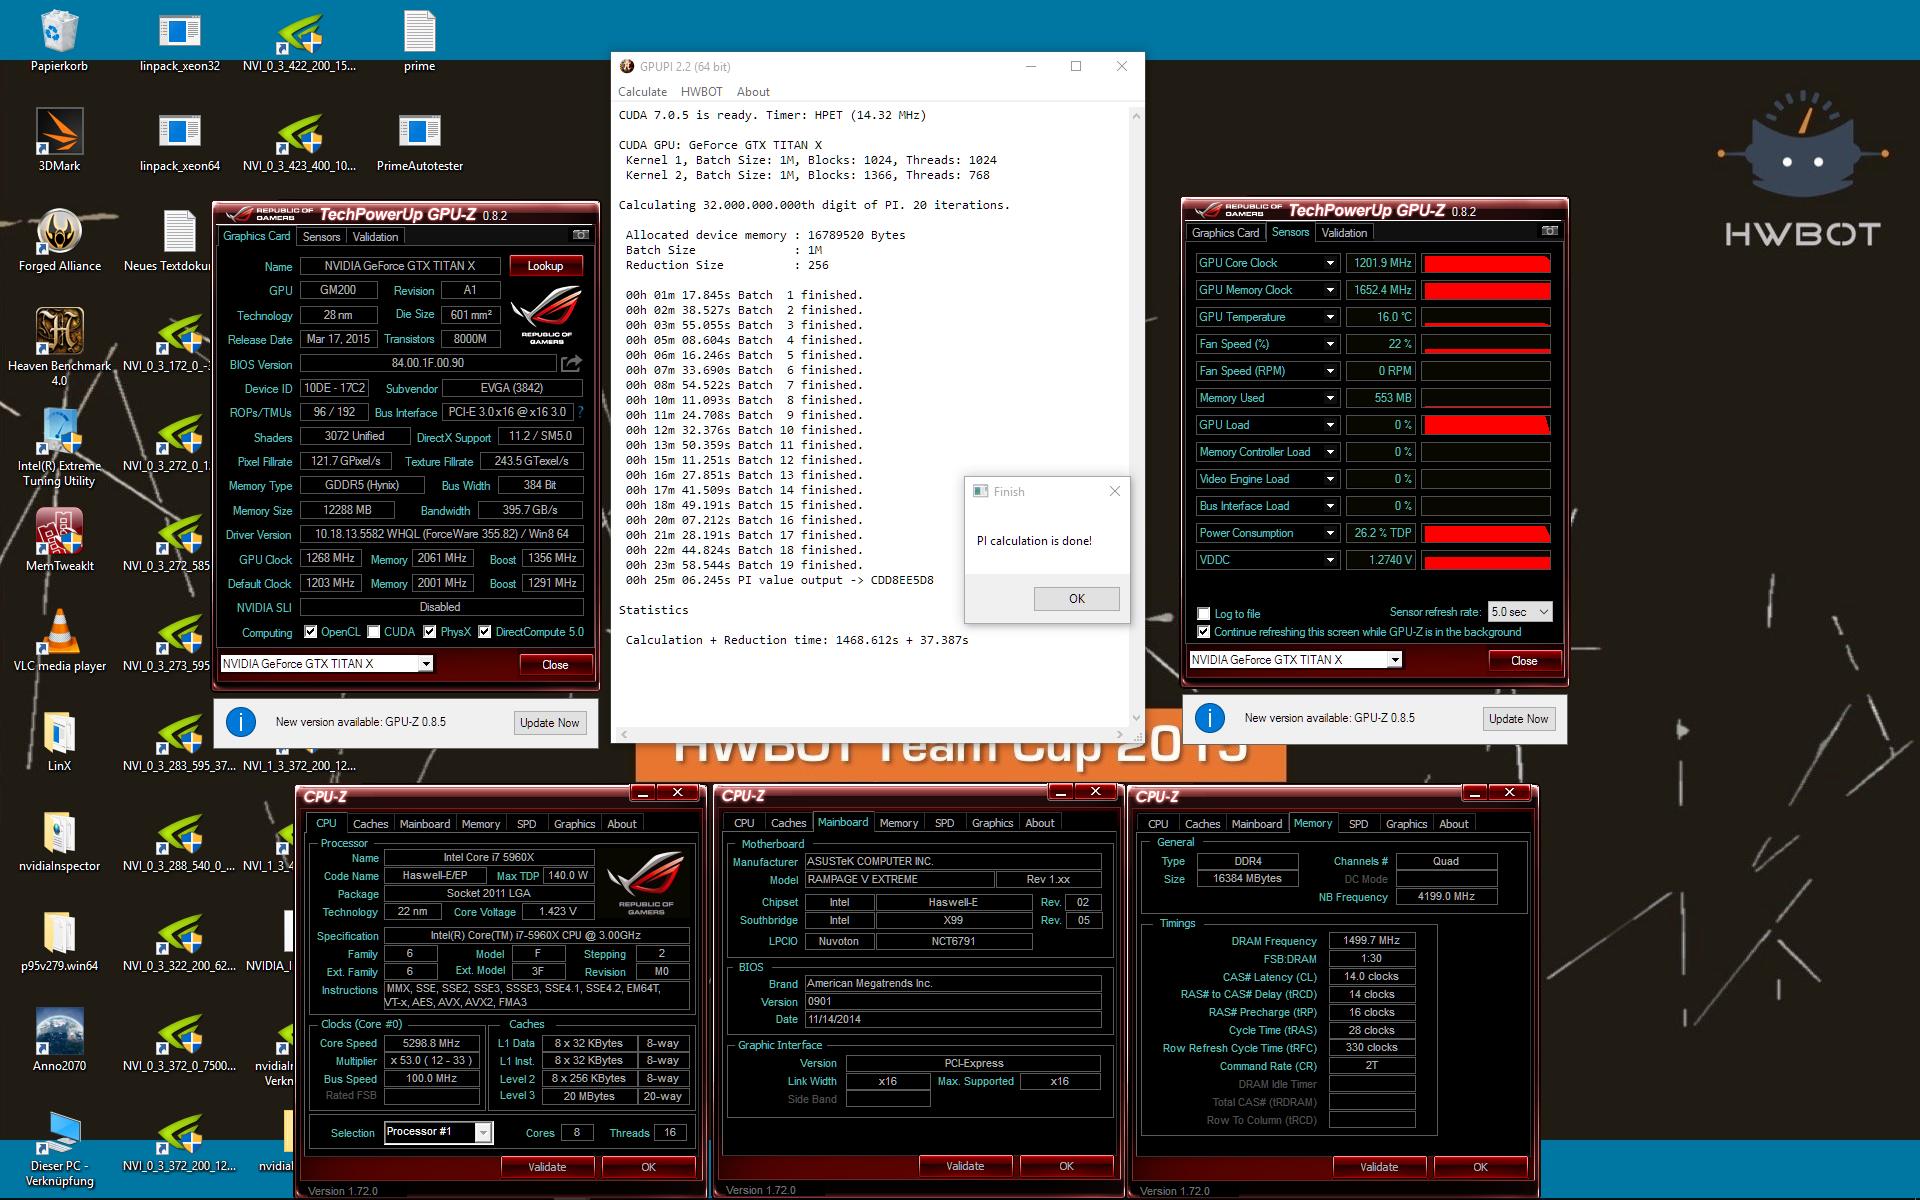Click OK in the Finish dialog
Viewport: 1920px width, 1200px height.
tap(1077, 599)
